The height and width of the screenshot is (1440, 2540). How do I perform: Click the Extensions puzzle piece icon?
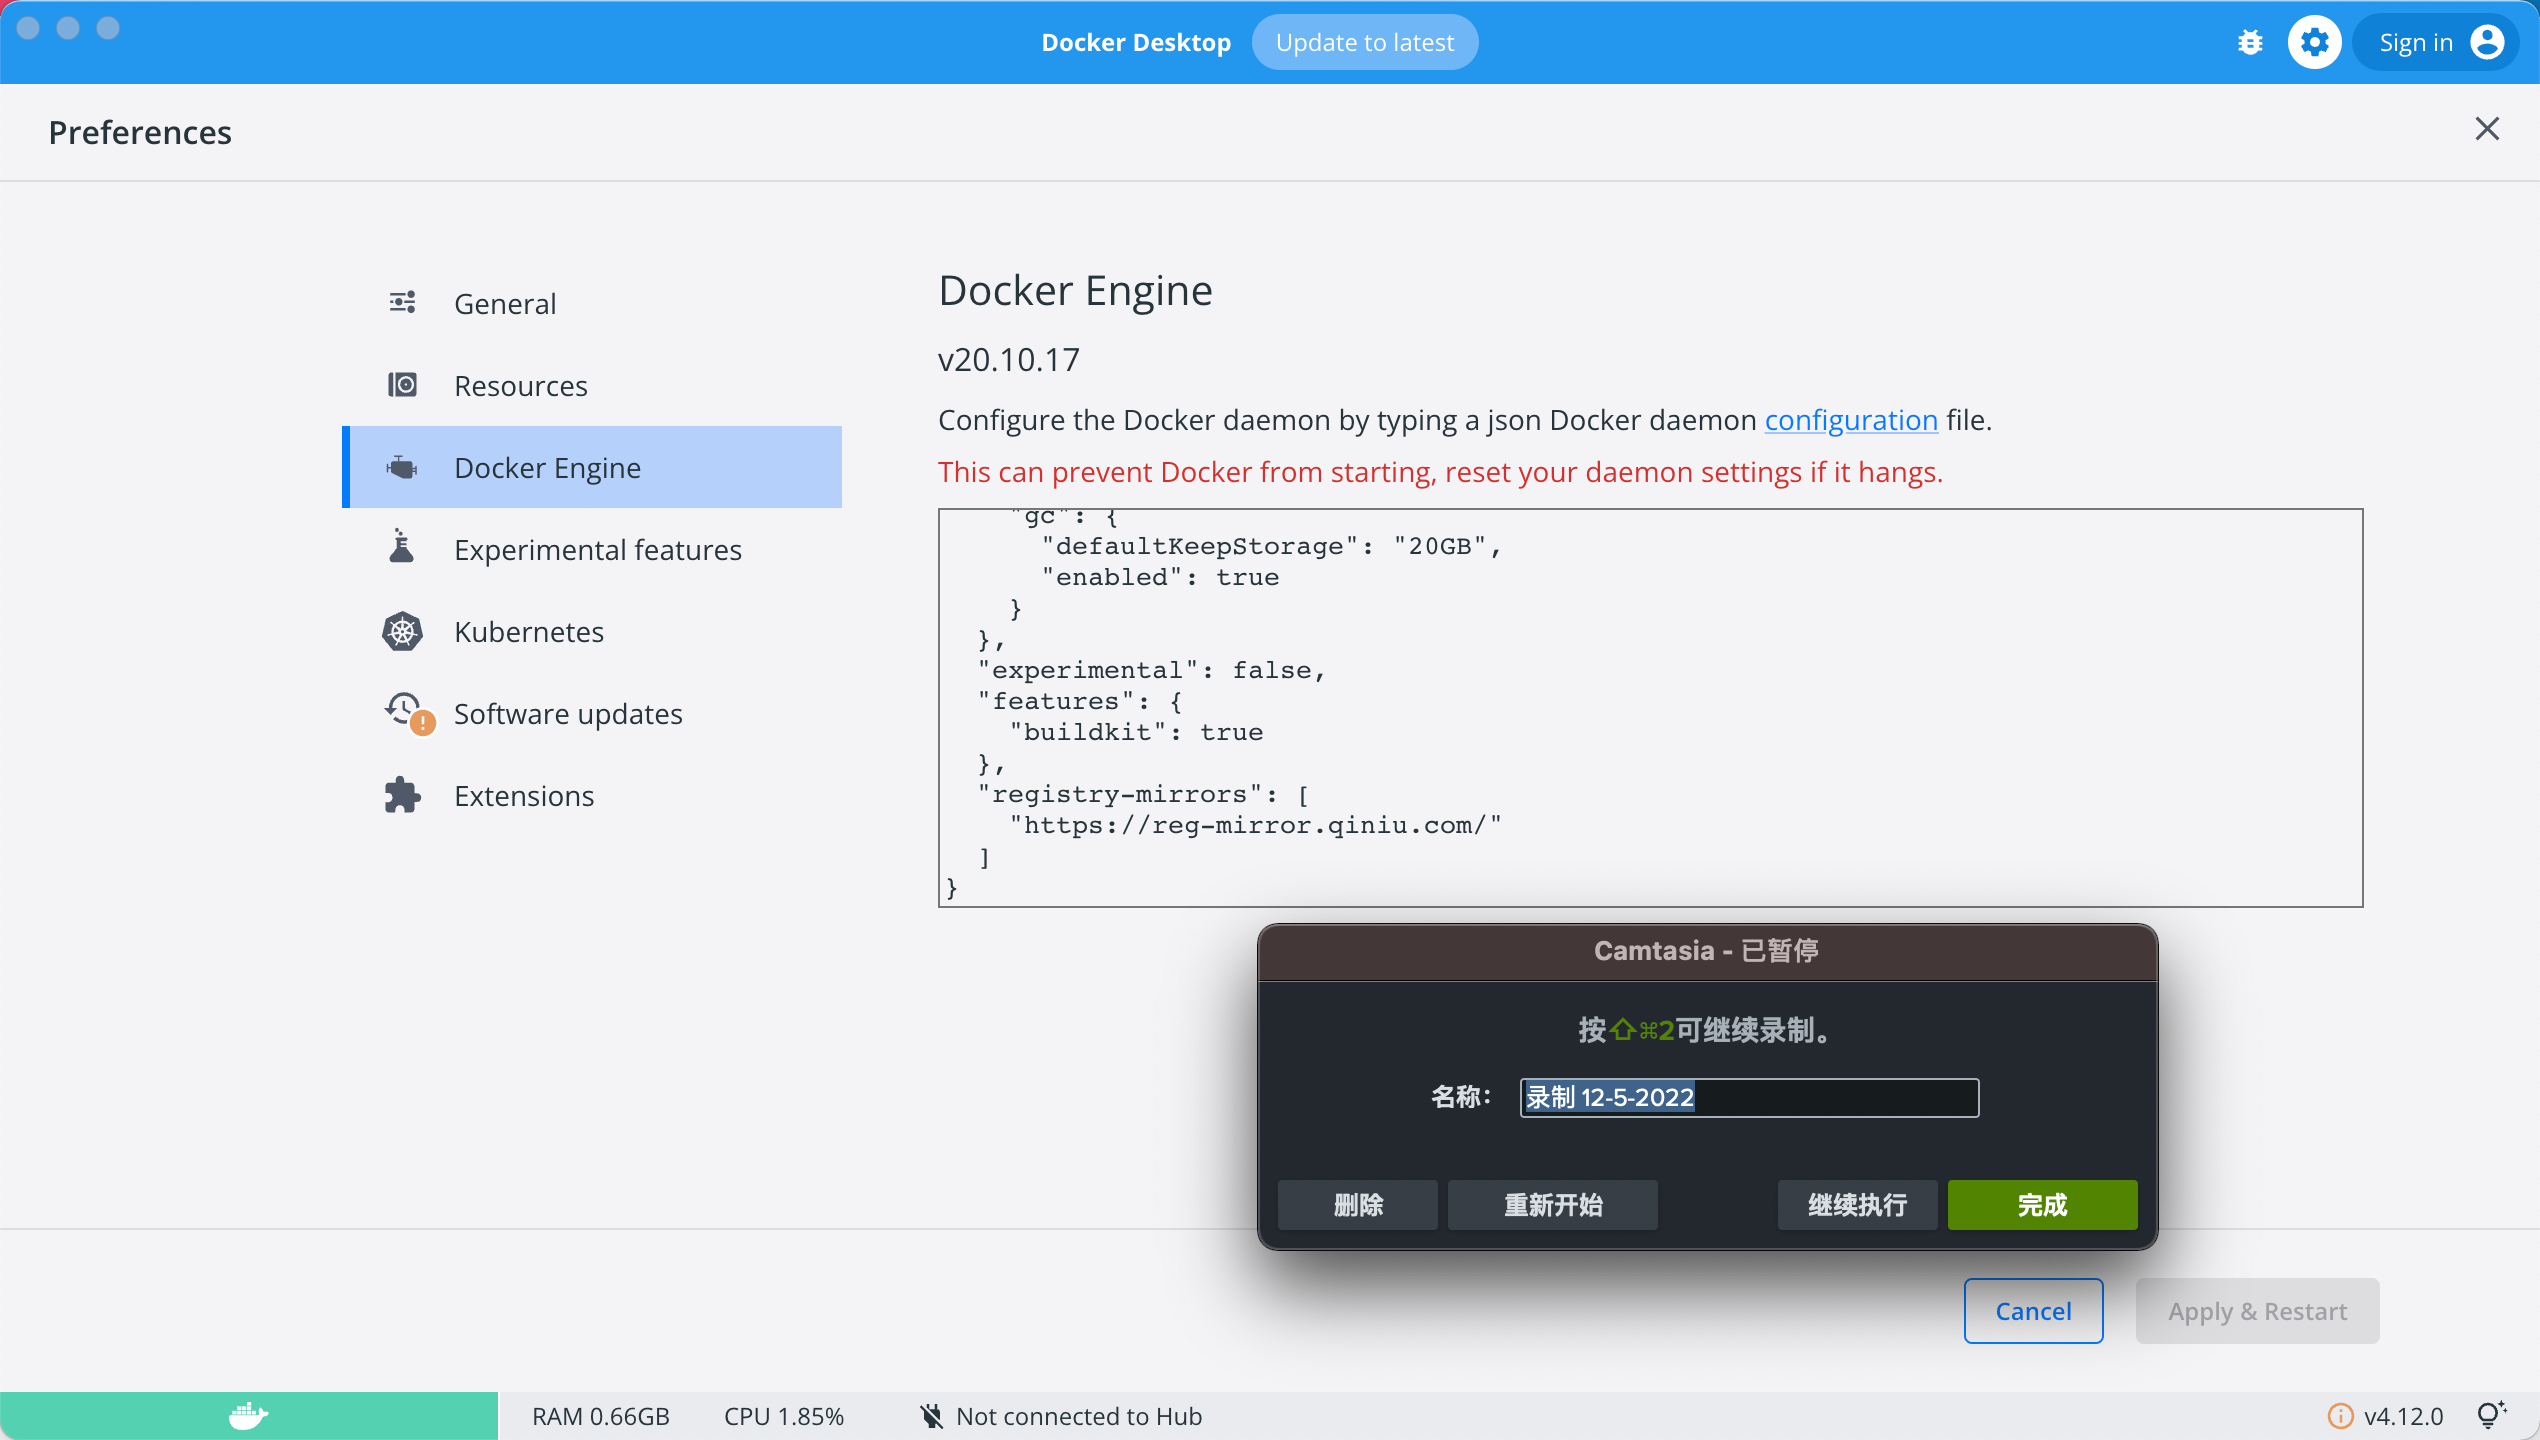(x=402, y=795)
